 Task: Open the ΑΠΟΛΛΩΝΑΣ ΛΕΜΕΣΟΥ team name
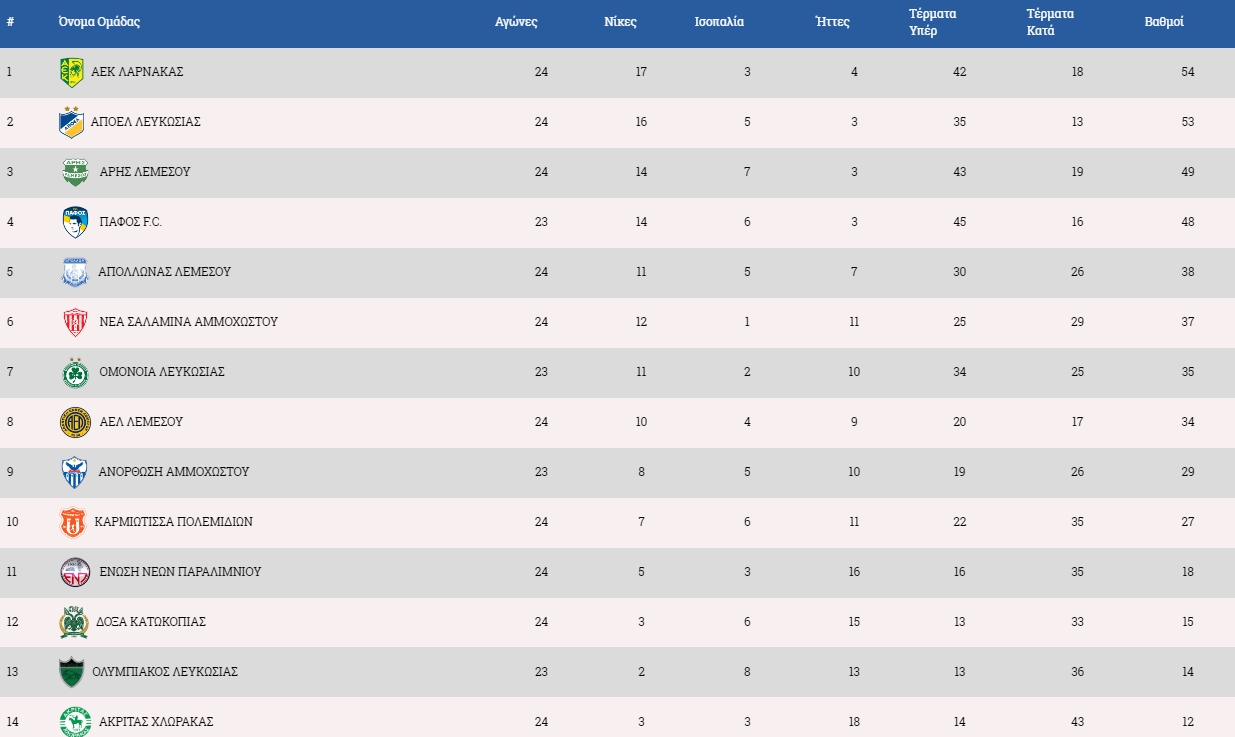(164, 272)
